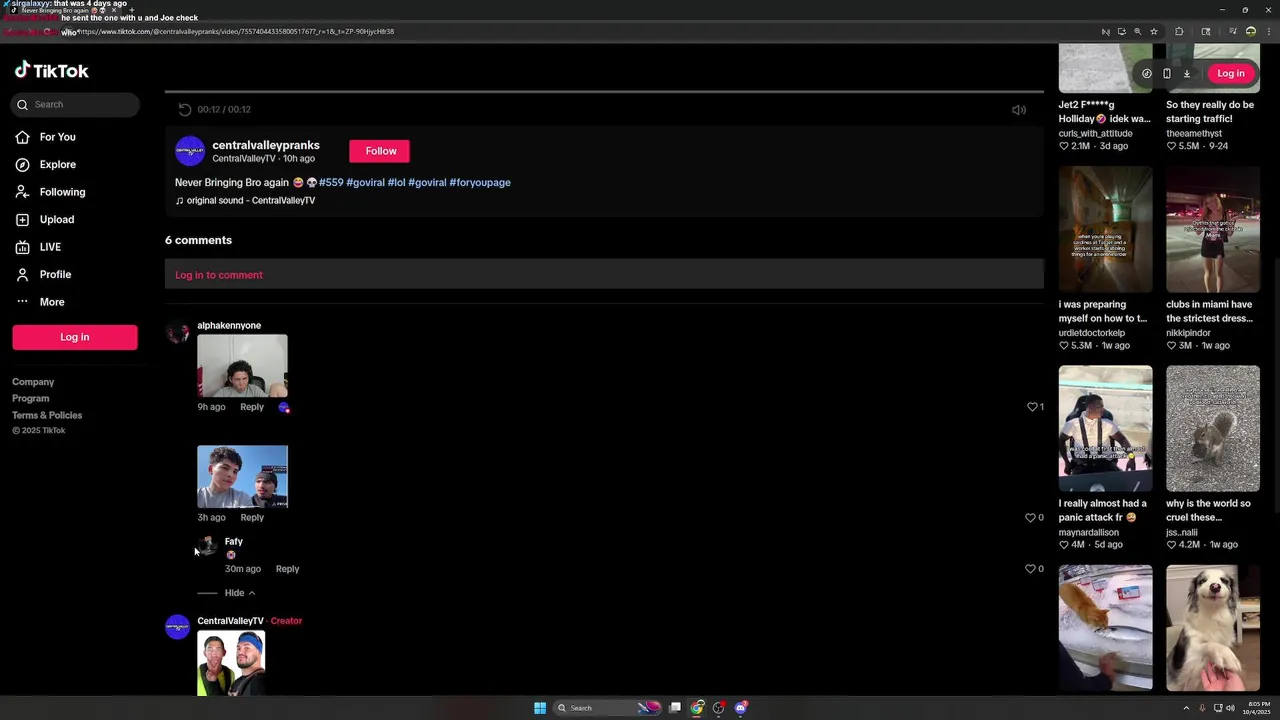The image size is (1280, 720).
Task: Open the #559 hashtag
Action: pyautogui.click(x=331, y=183)
